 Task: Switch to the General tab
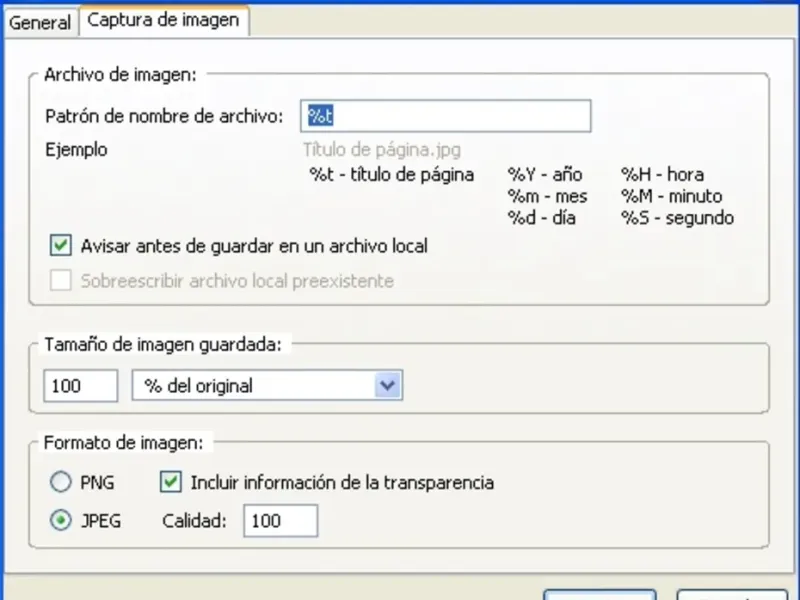[40, 22]
